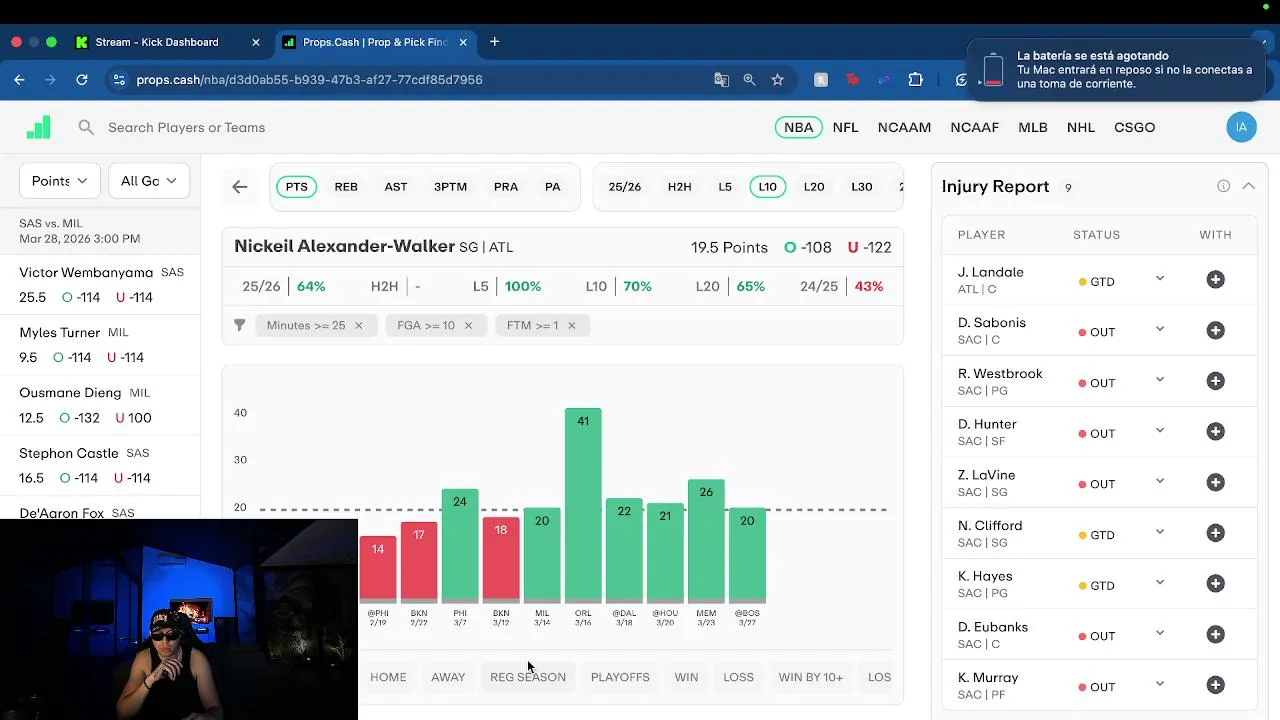This screenshot has width=1280, height=720.
Task: Expand R. Westbrook status chevron
Action: [1160, 380]
